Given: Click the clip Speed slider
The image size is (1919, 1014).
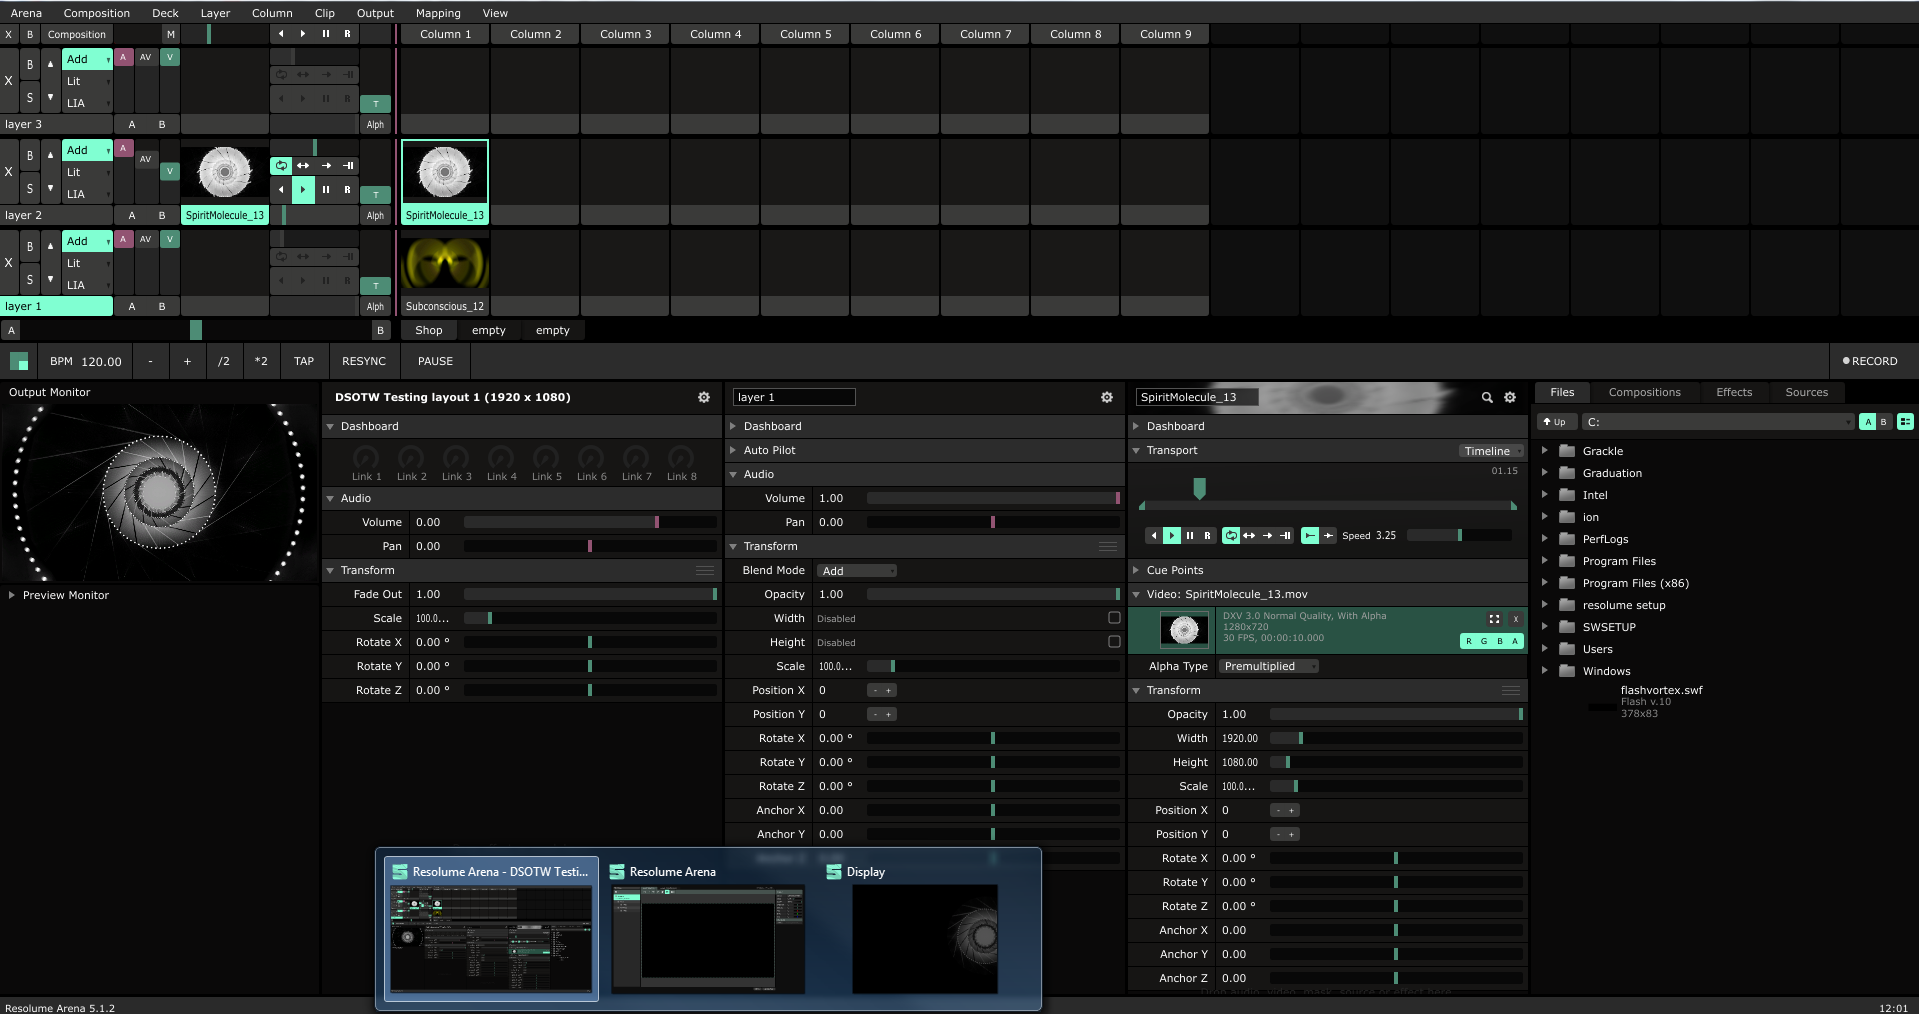Looking at the screenshot, I should coord(1459,536).
